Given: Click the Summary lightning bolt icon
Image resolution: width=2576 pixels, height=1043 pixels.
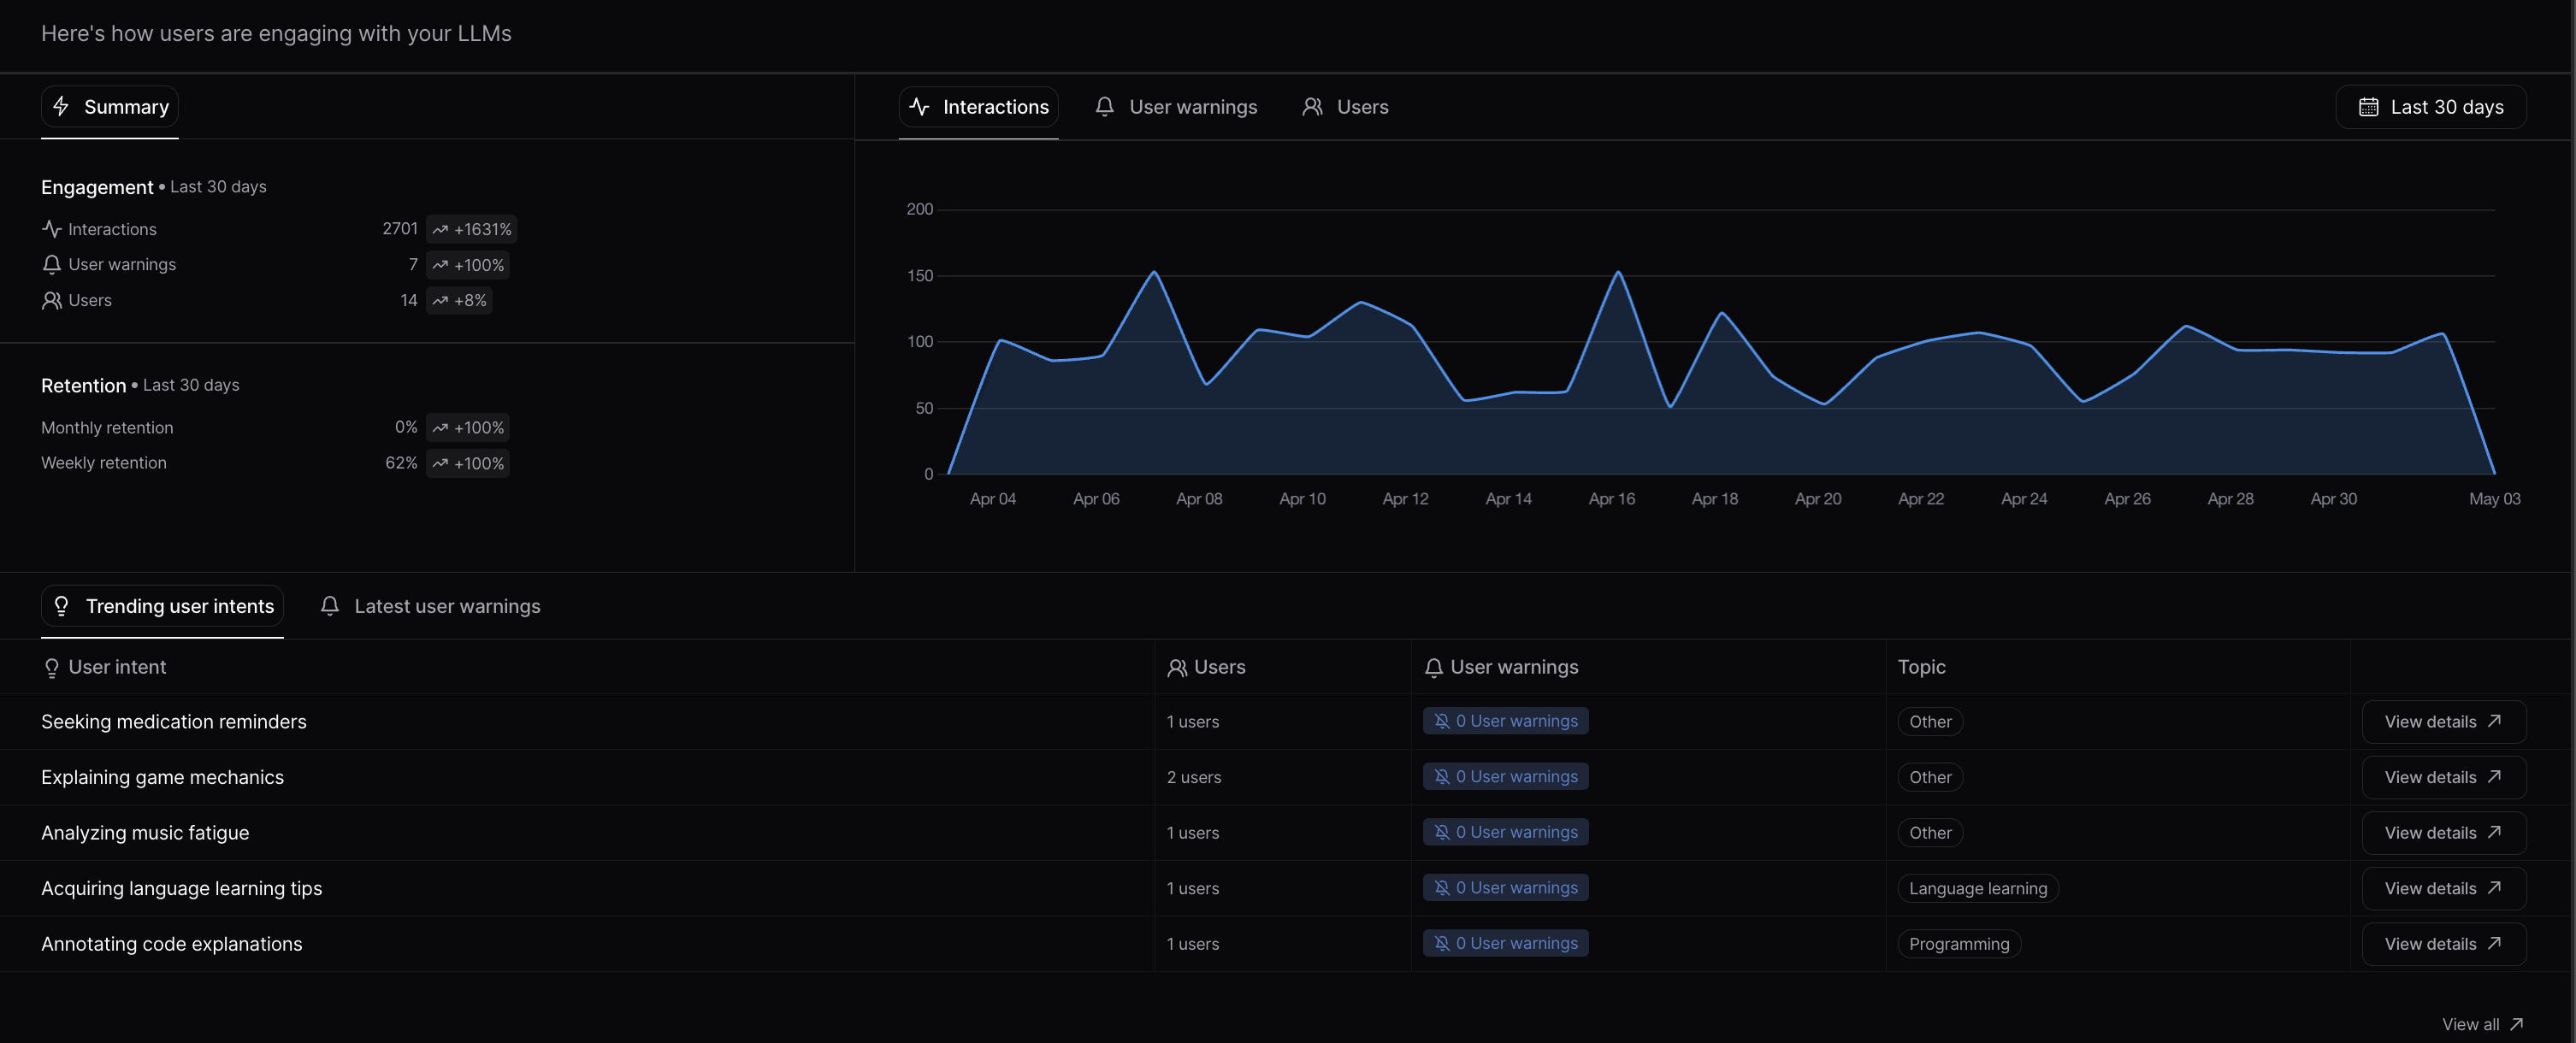Looking at the screenshot, I should click(x=61, y=106).
